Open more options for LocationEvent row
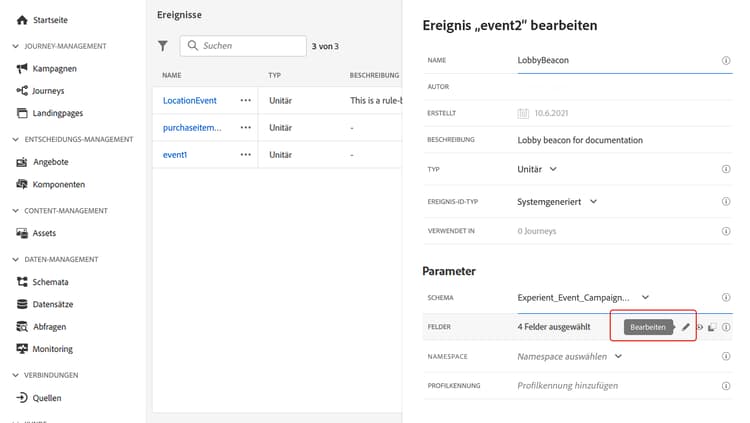The image size is (750, 423). (245, 100)
